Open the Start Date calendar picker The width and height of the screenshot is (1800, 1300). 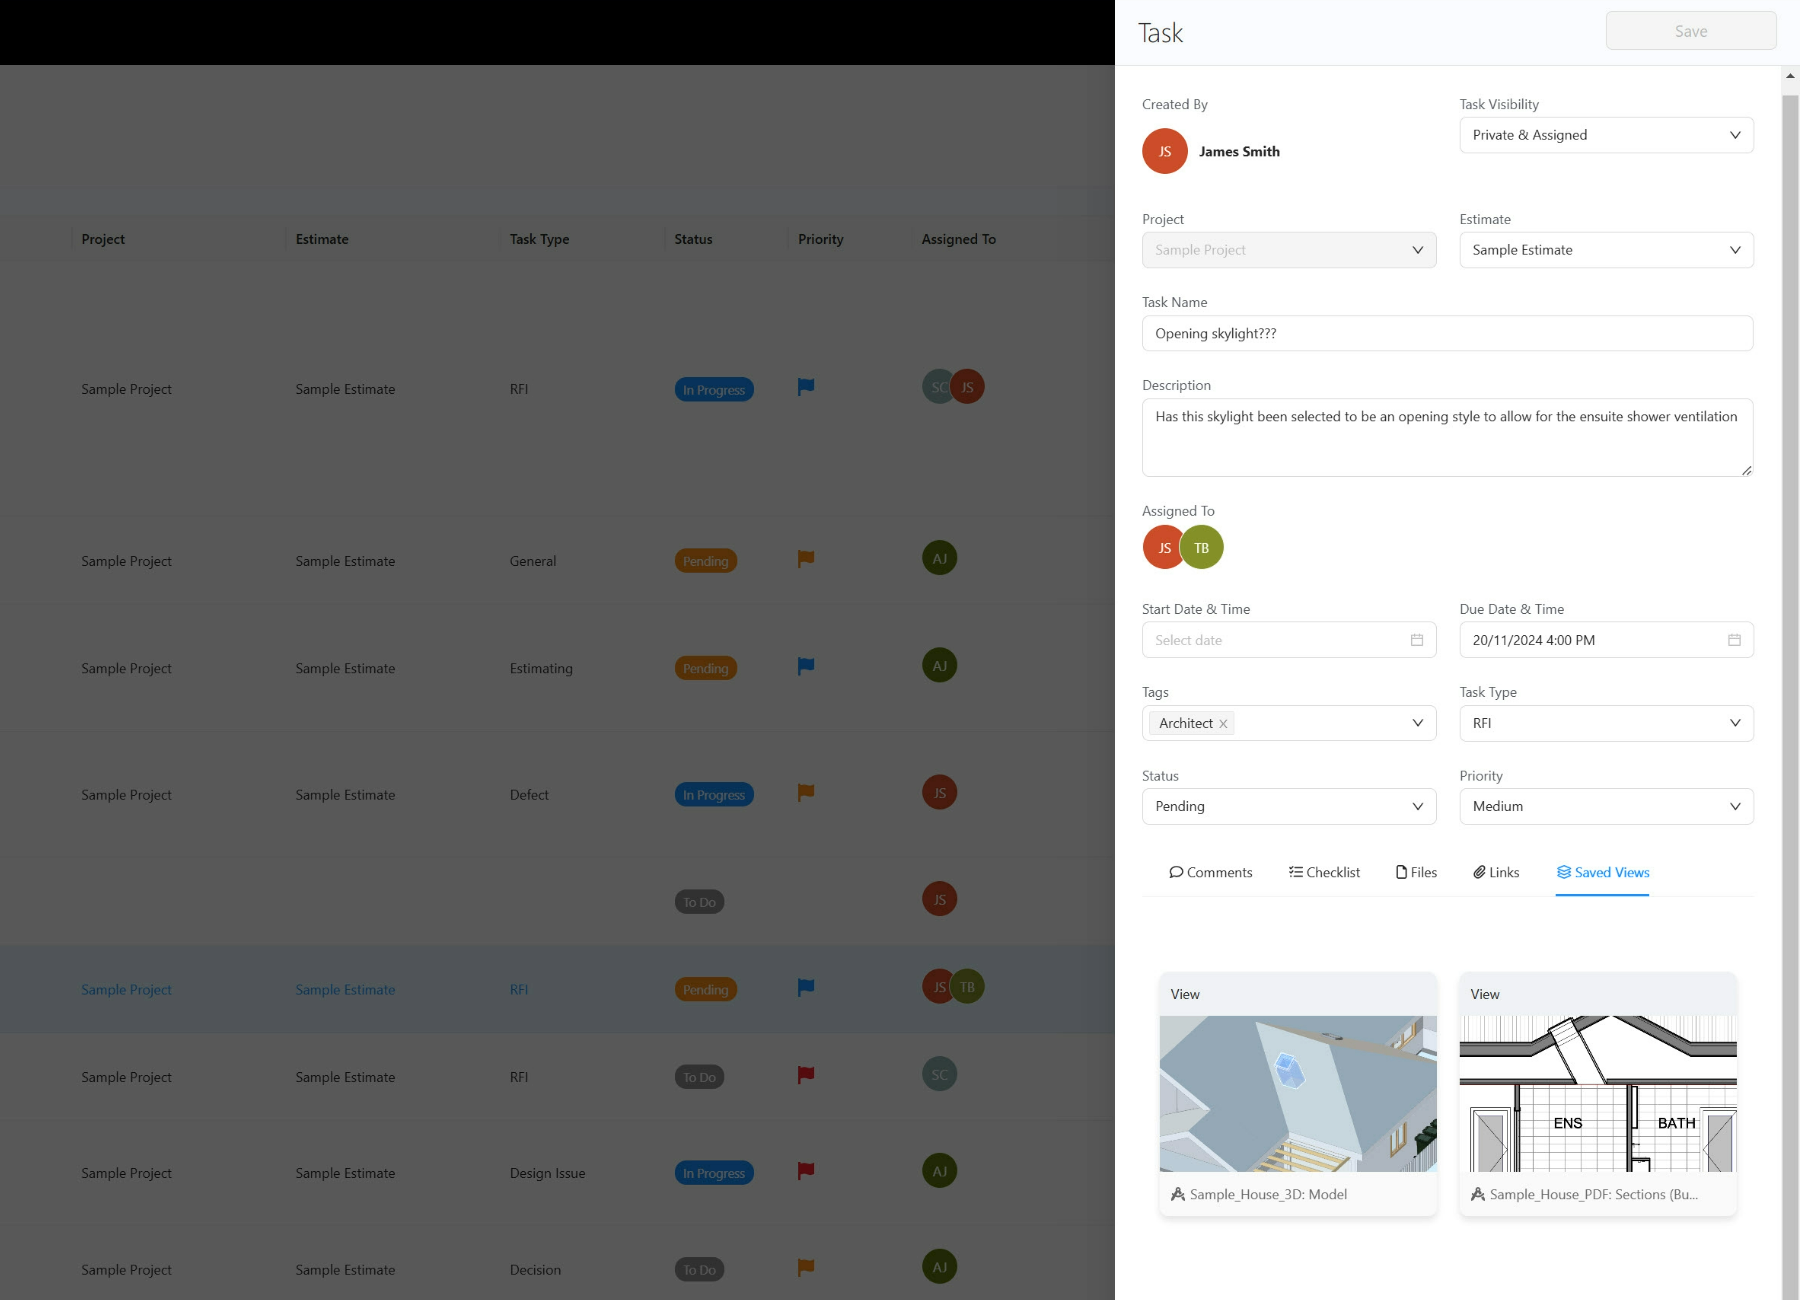[x=1417, y=640]
